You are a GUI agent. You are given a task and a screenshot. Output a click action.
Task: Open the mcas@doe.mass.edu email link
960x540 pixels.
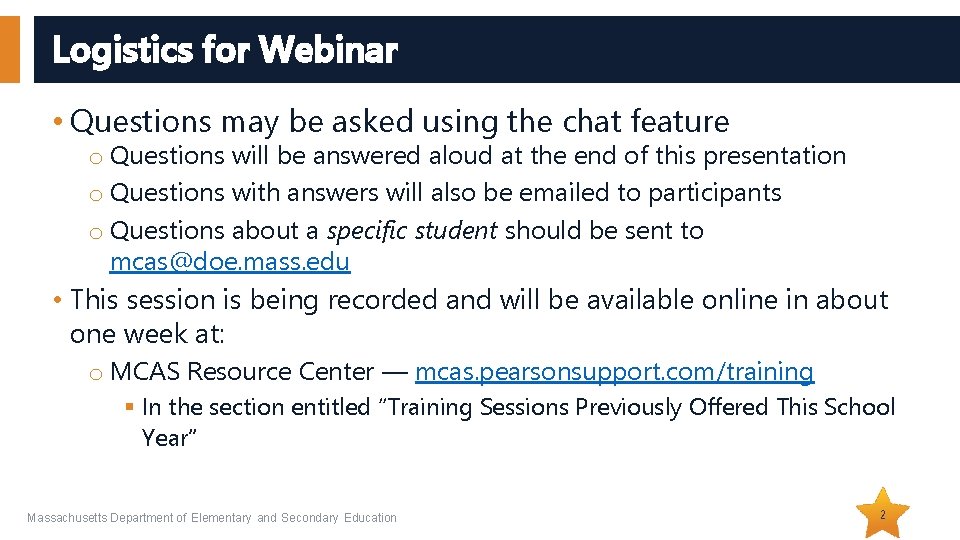229,263
